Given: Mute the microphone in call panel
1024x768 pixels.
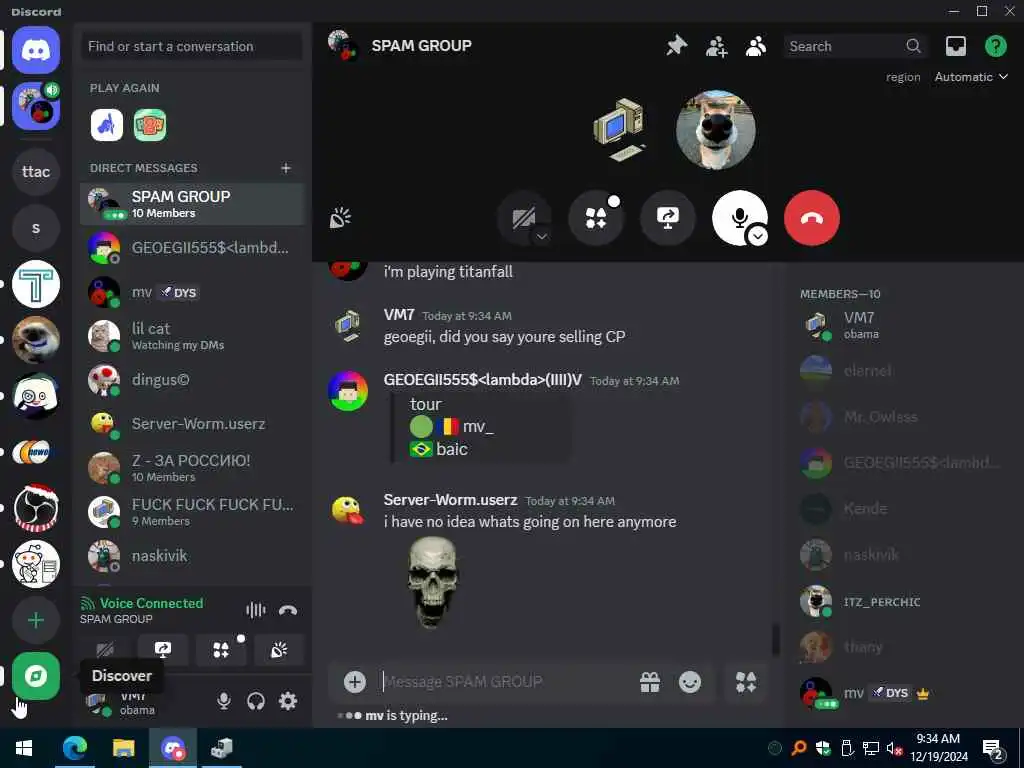Looking at the screenshot, I should (x=739, y=218).
